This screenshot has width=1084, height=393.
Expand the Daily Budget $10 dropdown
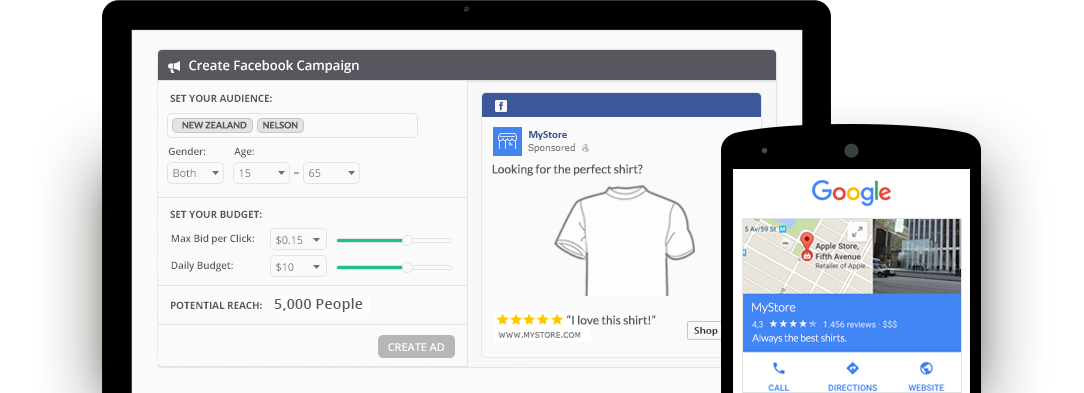298,266
